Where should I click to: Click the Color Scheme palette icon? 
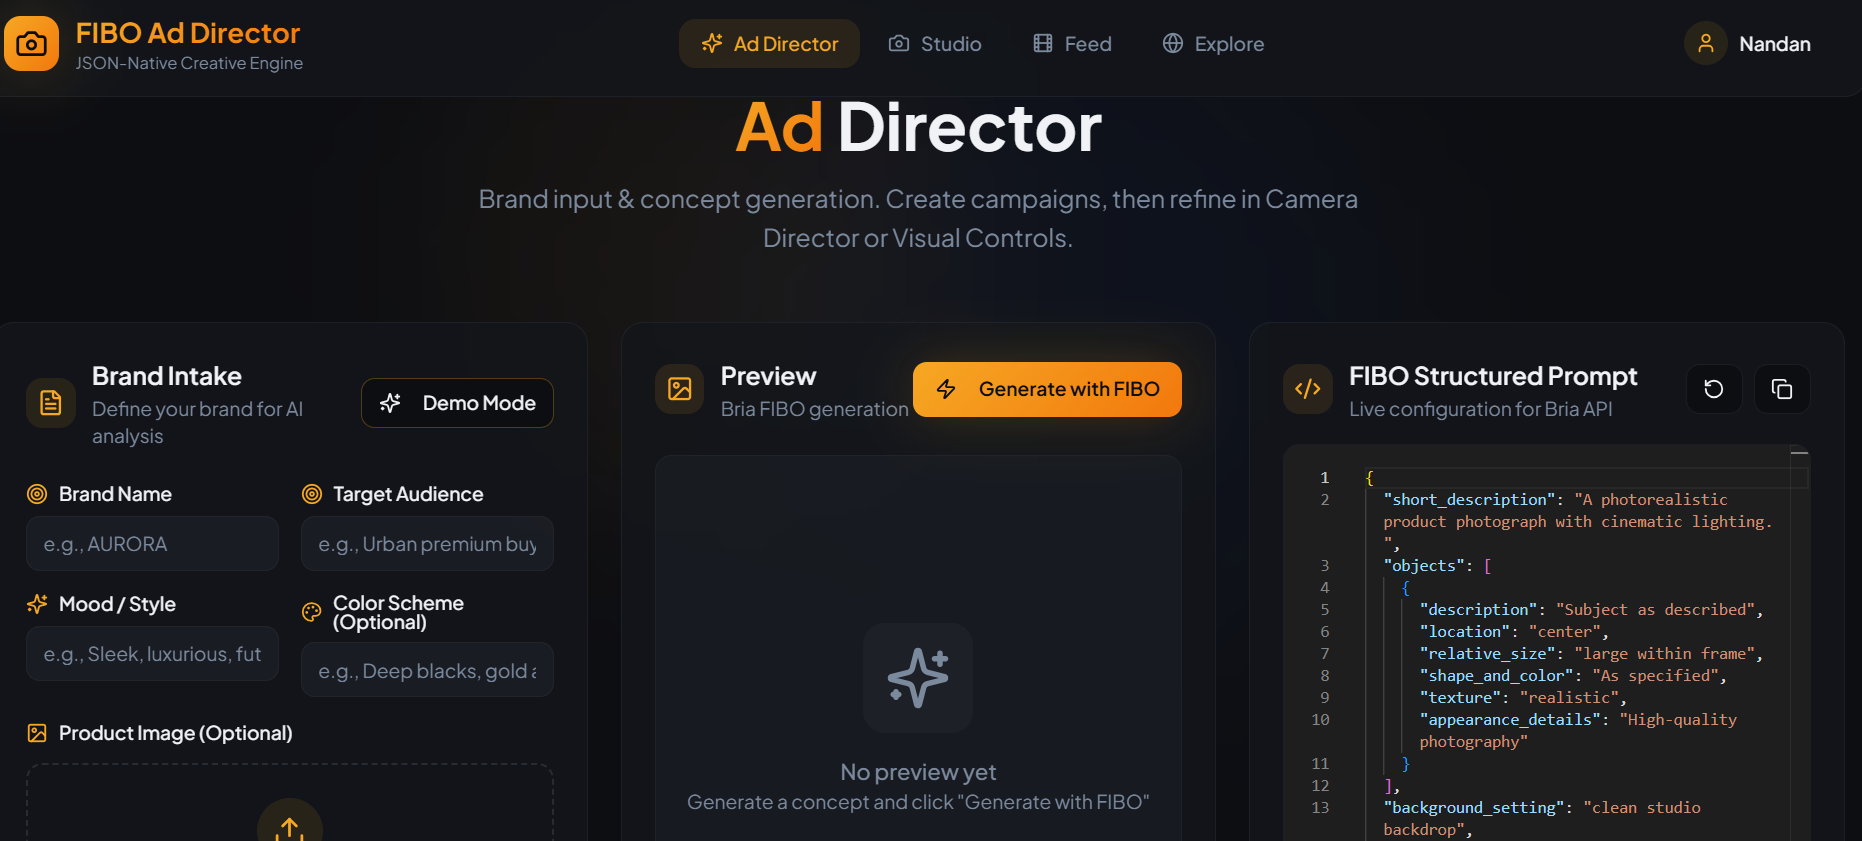click(312, 612)
